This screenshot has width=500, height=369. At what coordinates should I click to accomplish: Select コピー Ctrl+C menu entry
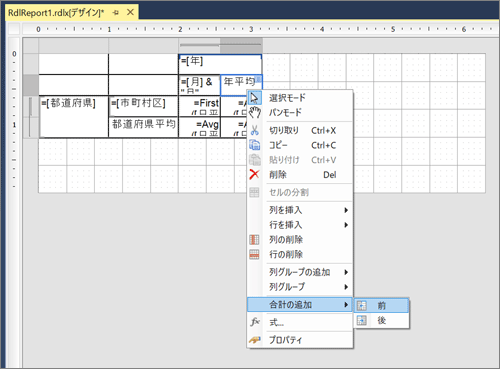[300, 145]
